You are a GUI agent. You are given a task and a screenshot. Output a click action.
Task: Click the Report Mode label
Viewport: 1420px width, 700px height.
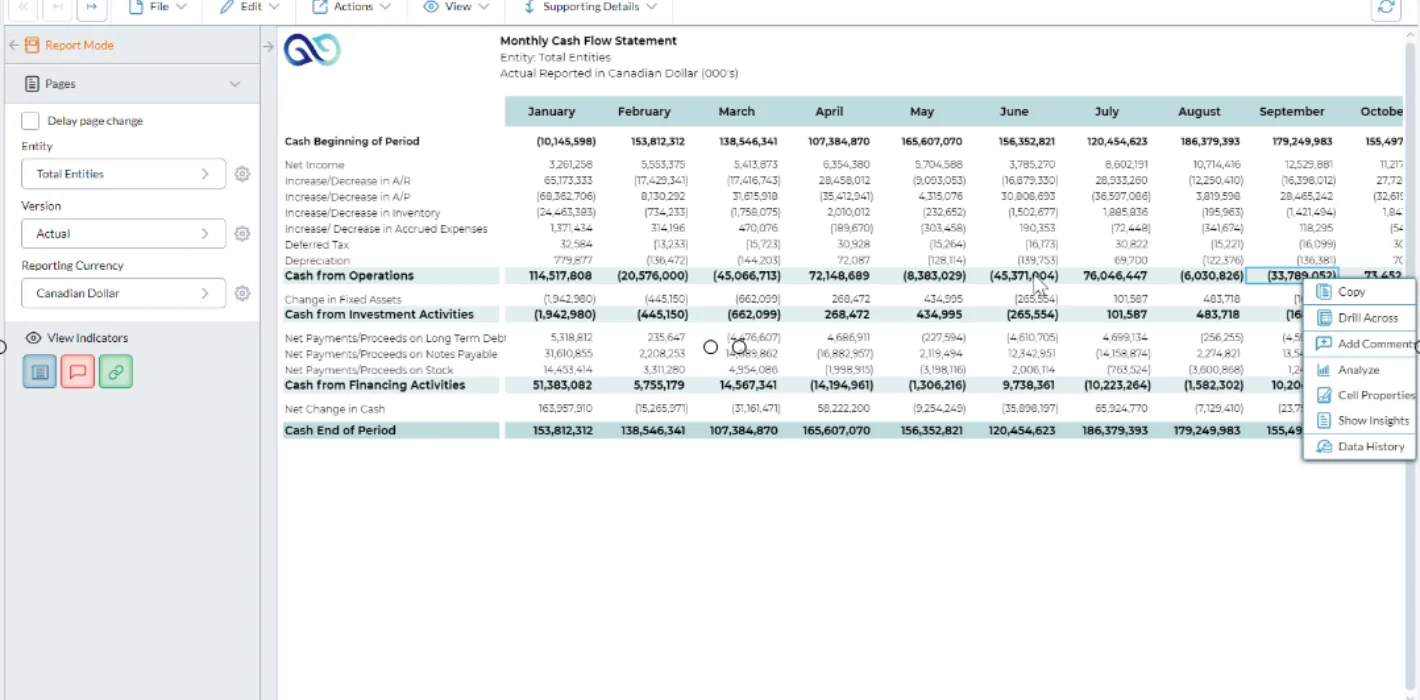79,45
